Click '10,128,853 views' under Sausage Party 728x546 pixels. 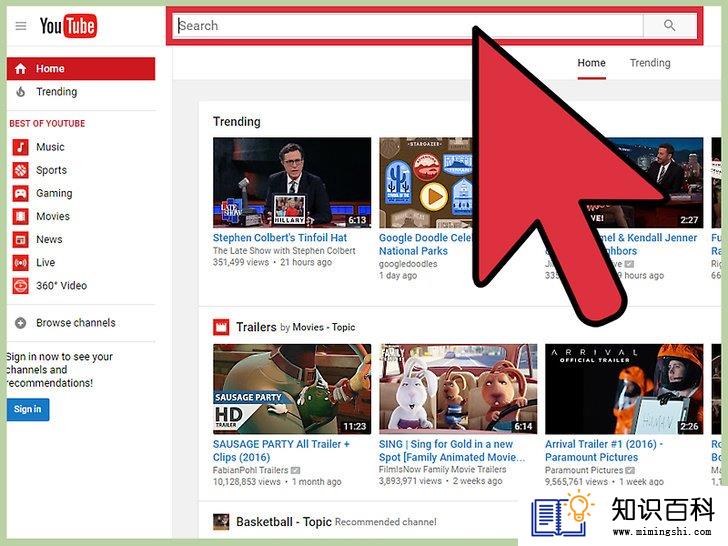pos(247,482)
